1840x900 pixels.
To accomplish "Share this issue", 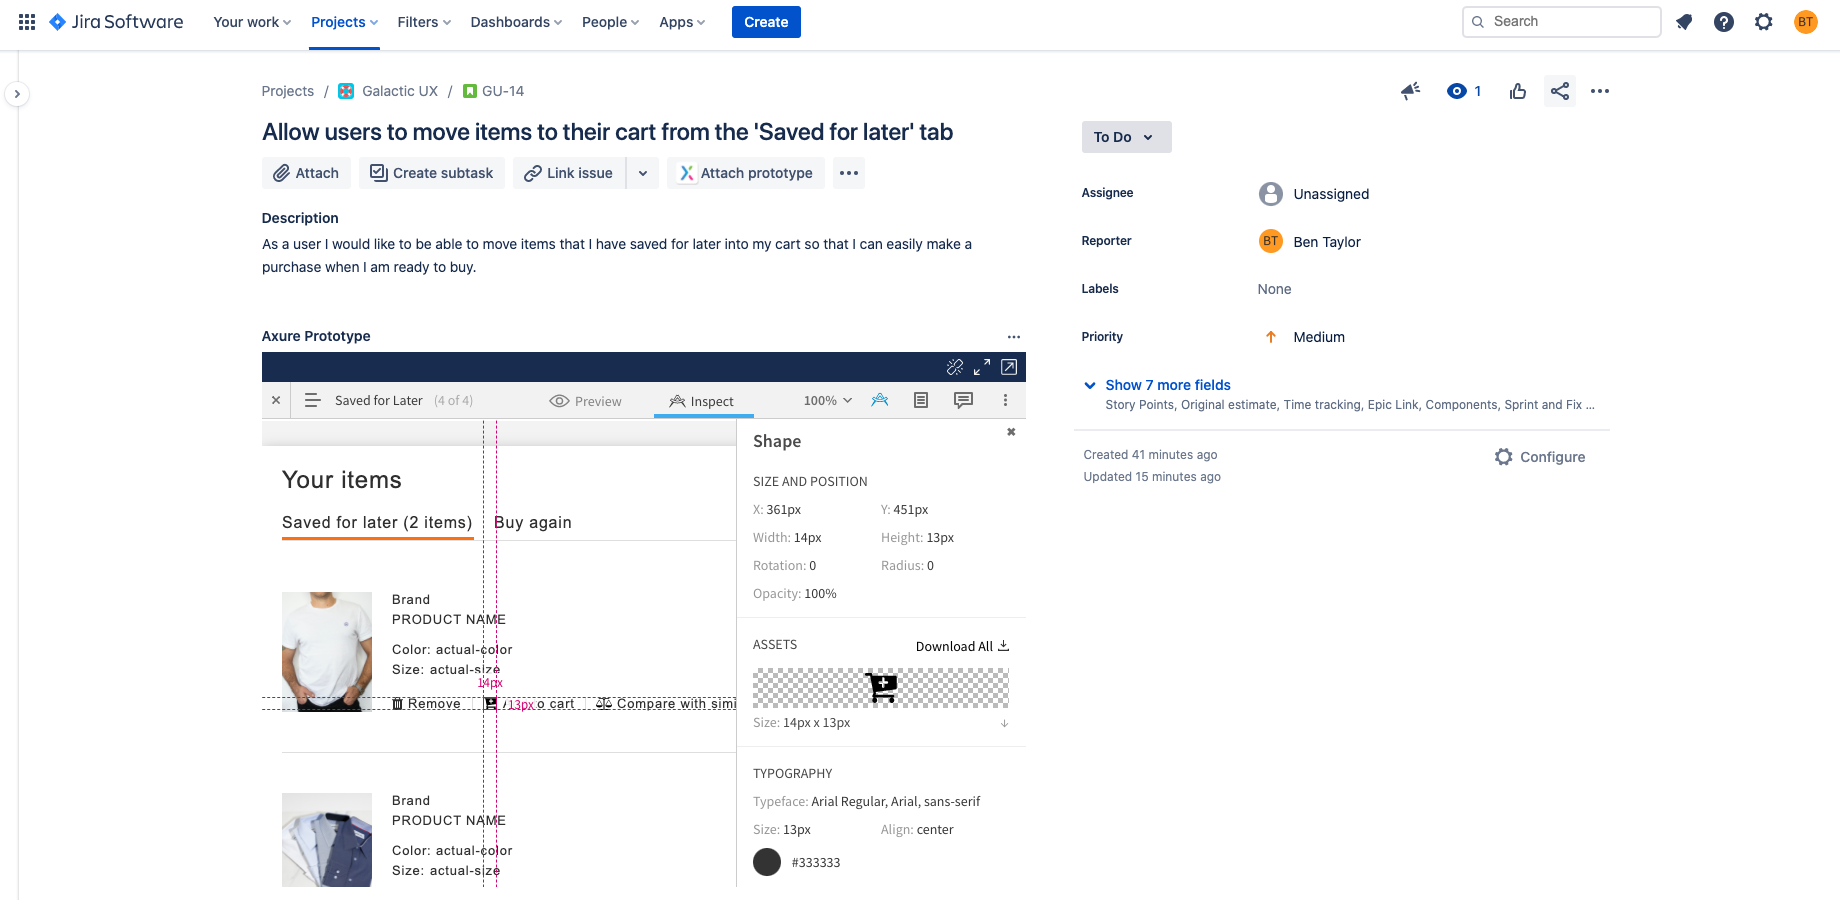I will pos(1560,91).
